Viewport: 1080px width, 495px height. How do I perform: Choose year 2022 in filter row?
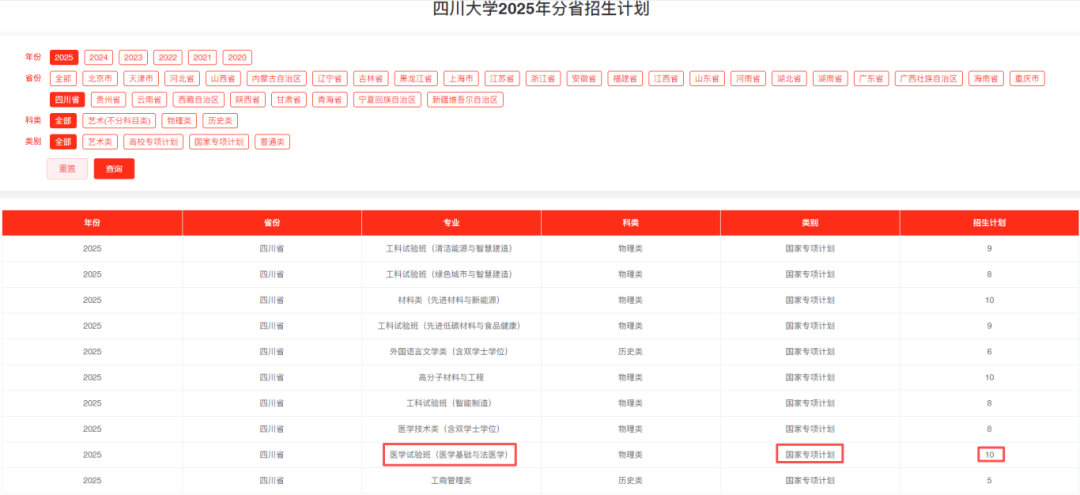coord(168,57)
